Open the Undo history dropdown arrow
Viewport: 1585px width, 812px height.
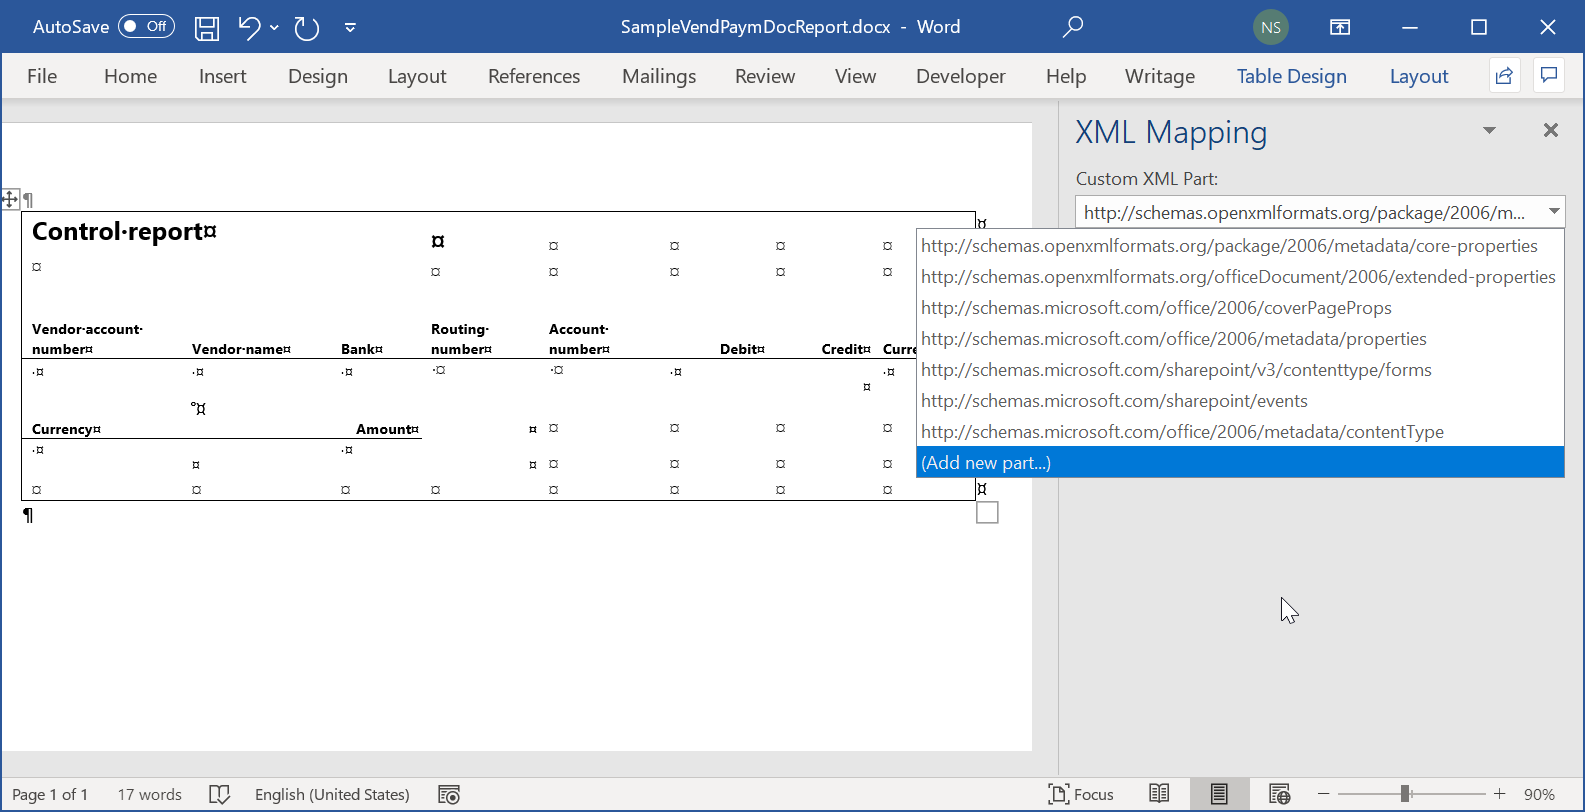coord(274,28)
